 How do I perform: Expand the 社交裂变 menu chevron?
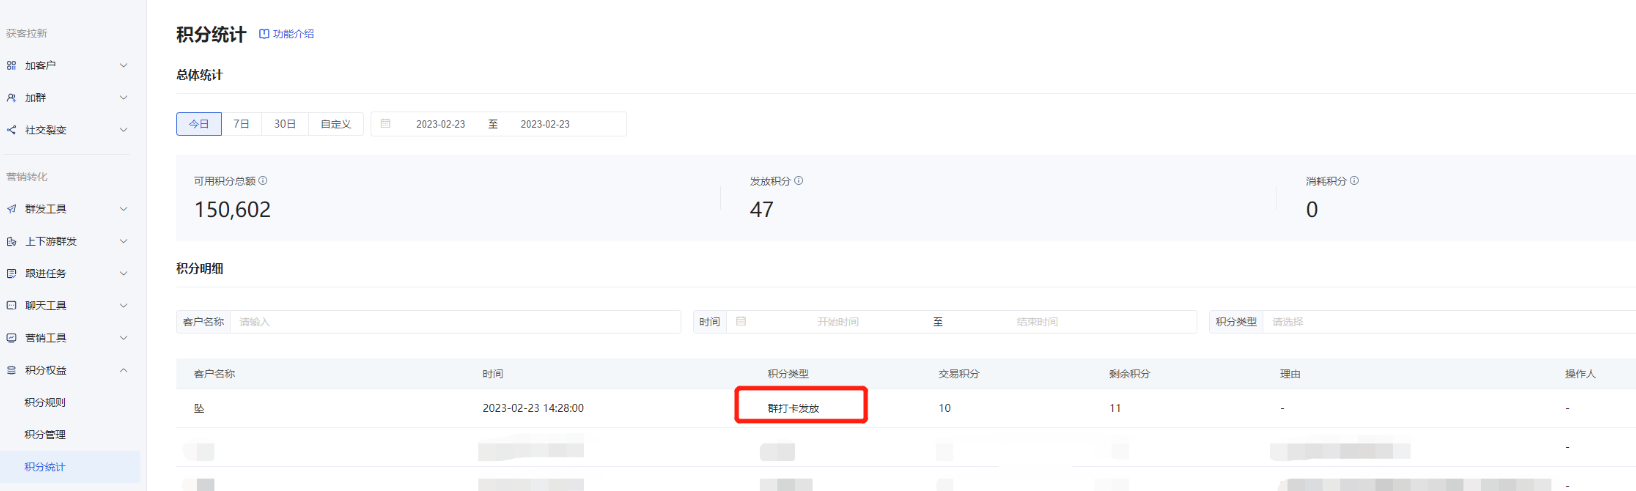pos(123,130)
